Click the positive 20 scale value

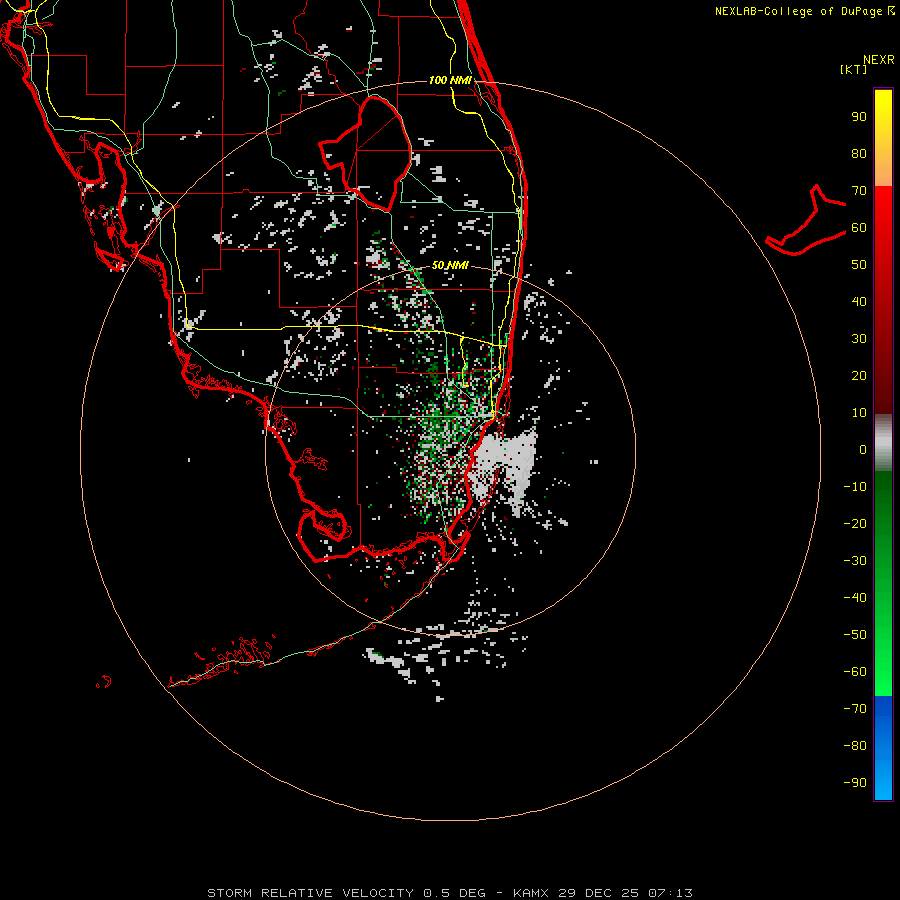[x=859, y=376]
